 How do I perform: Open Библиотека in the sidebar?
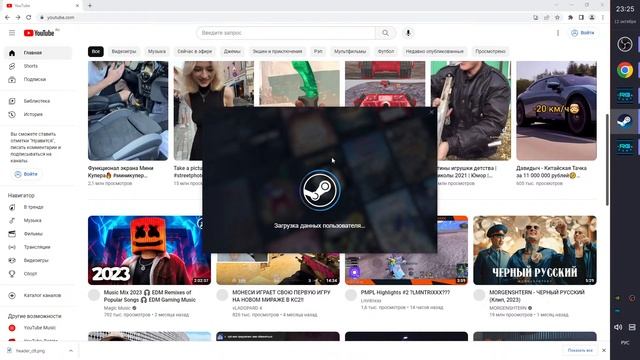(38, 101)
